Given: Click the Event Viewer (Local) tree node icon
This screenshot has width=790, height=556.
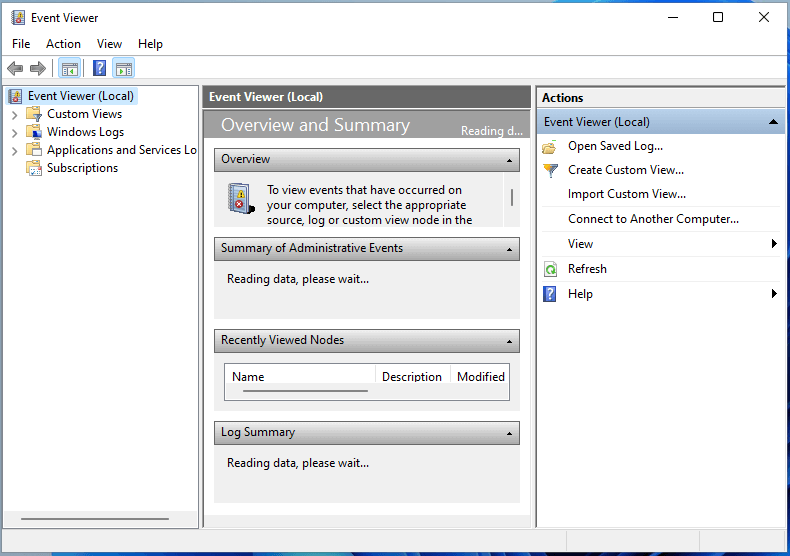Looking at the screenshot, I should point(16,96).
